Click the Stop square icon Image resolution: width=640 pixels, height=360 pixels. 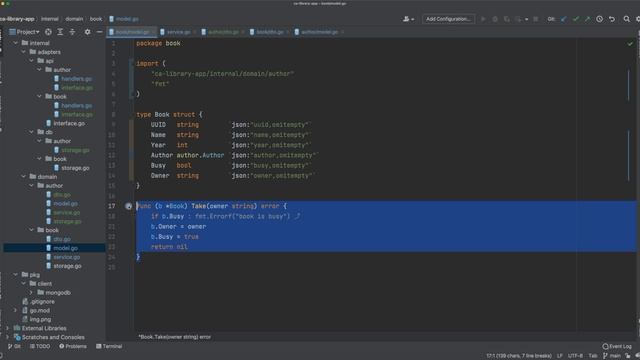(536, 19)
